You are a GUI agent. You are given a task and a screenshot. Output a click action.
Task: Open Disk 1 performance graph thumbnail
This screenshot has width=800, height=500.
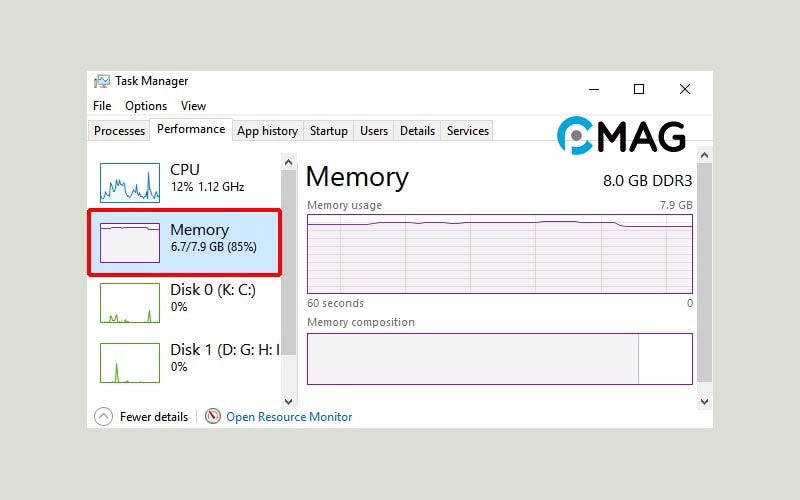pos(130,363)
